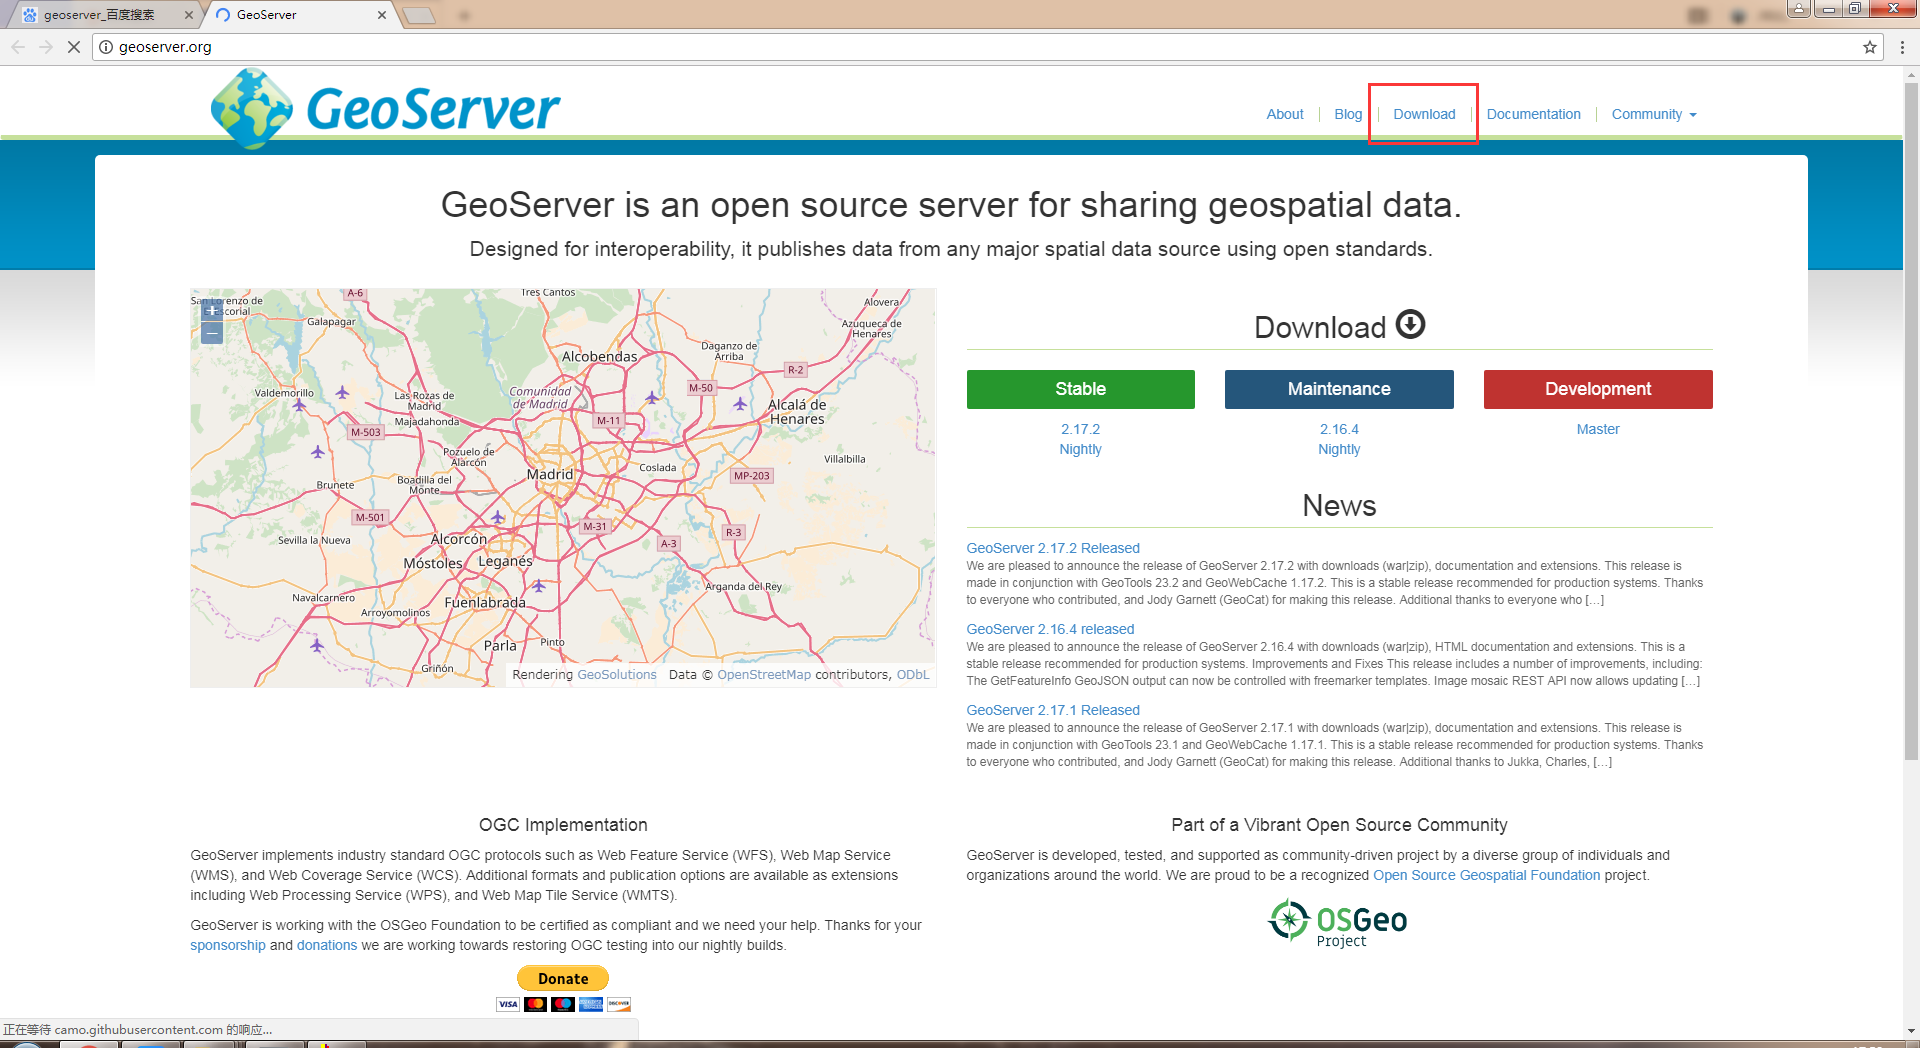
Task: Click the payment cards image under Donate
Action: click(x=563, y=1004)
